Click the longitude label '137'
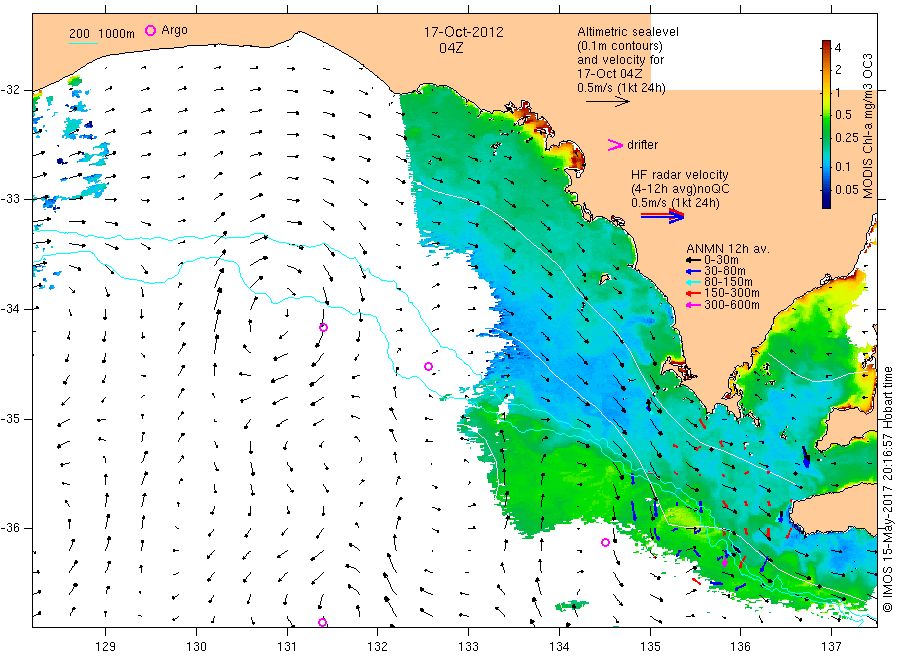The image size is (900, 660). pos(831,647)
